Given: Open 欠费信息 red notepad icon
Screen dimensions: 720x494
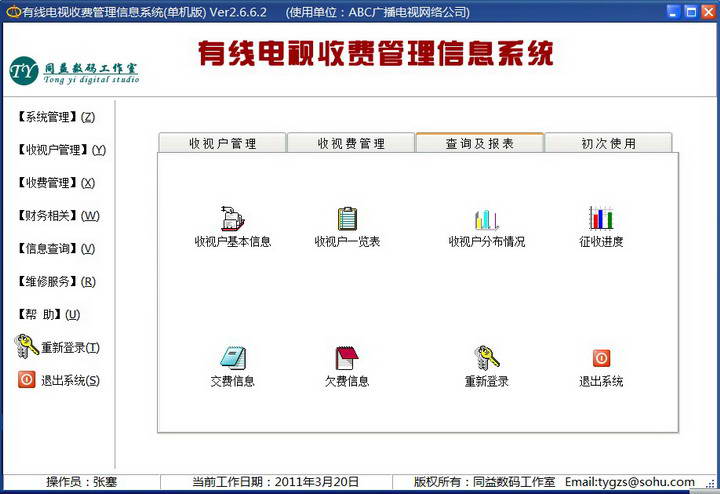Looking at the screenshot, I should [347, 358].
